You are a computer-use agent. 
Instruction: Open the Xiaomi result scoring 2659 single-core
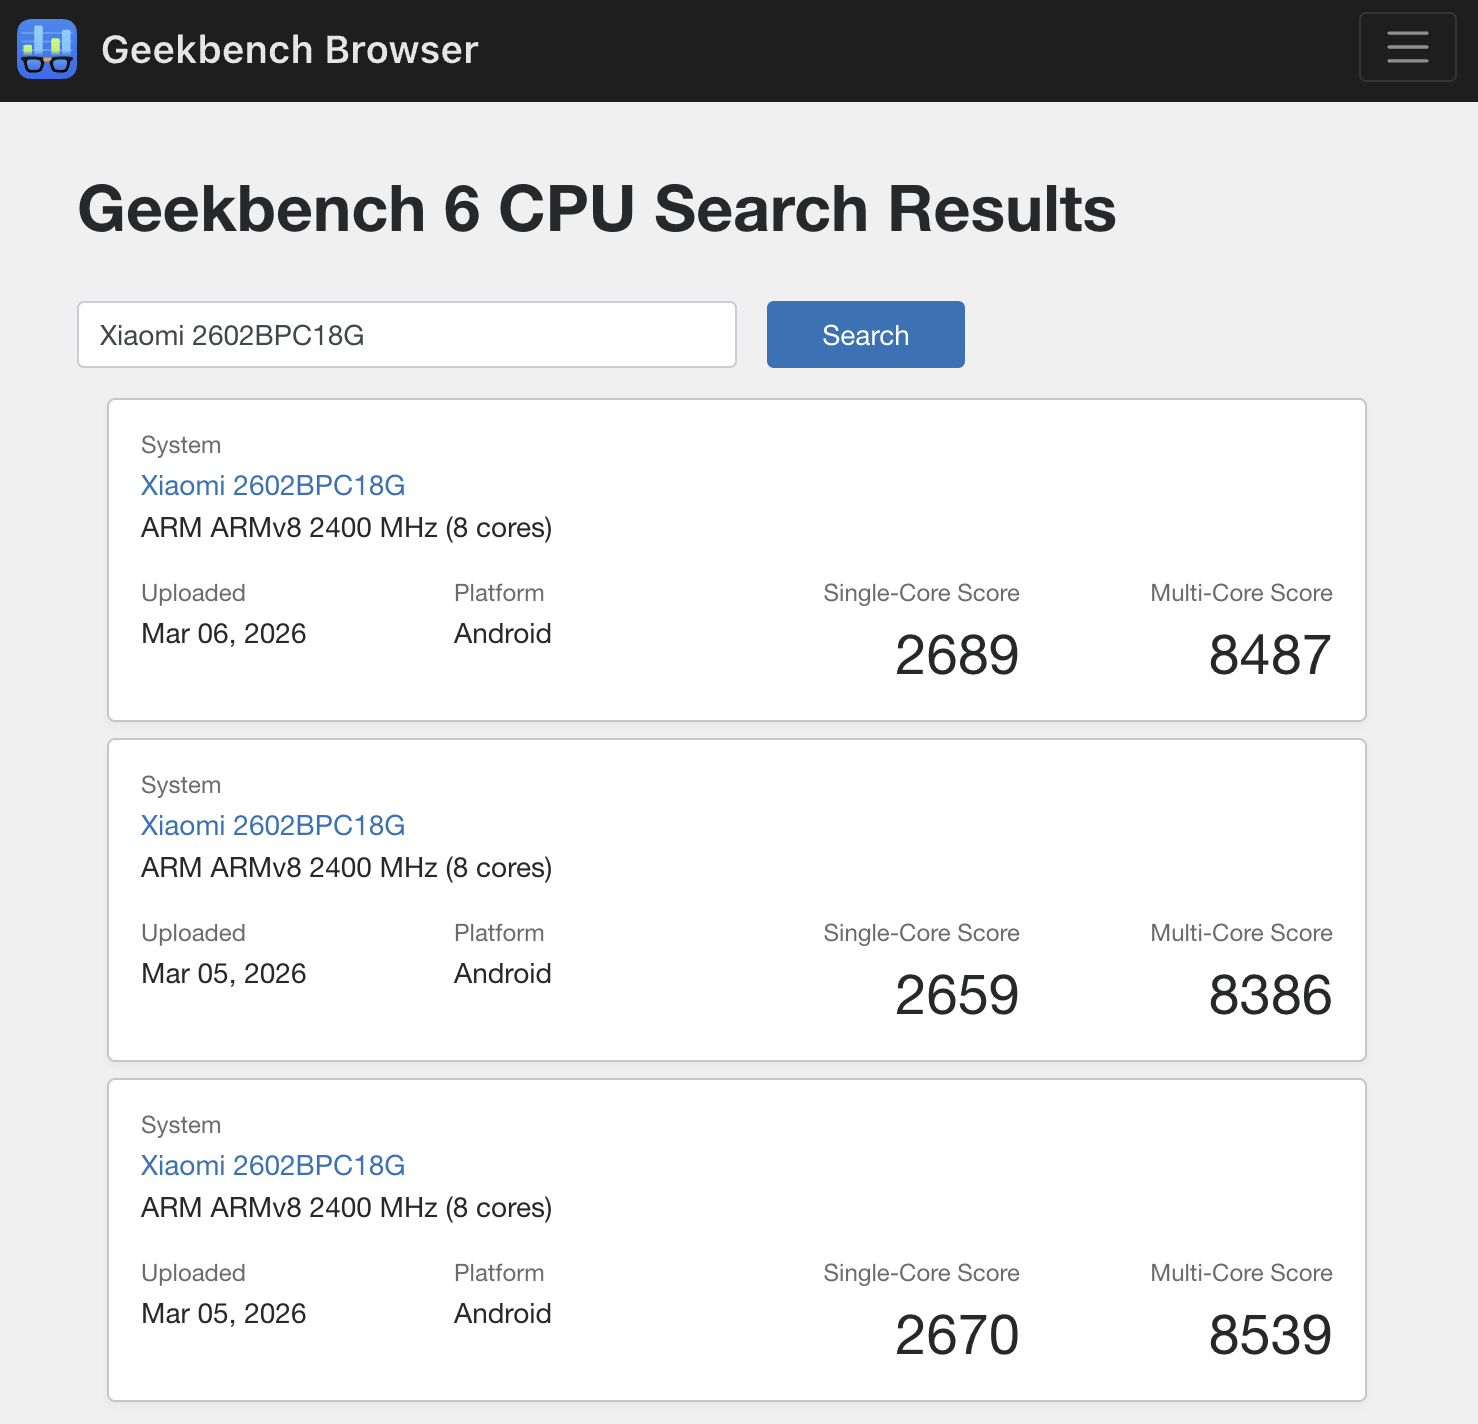[272, 826]
